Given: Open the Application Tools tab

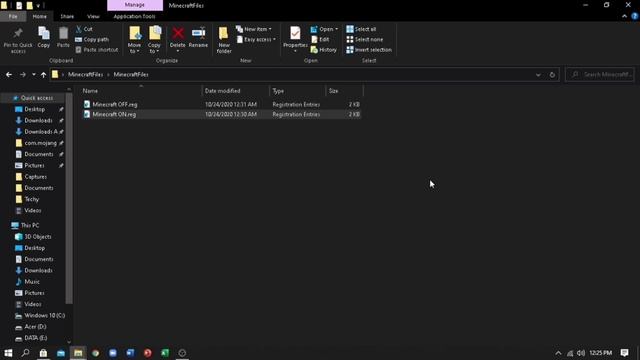Looking at the screenshot, I should pyautogui.click(x=134, y=16).
